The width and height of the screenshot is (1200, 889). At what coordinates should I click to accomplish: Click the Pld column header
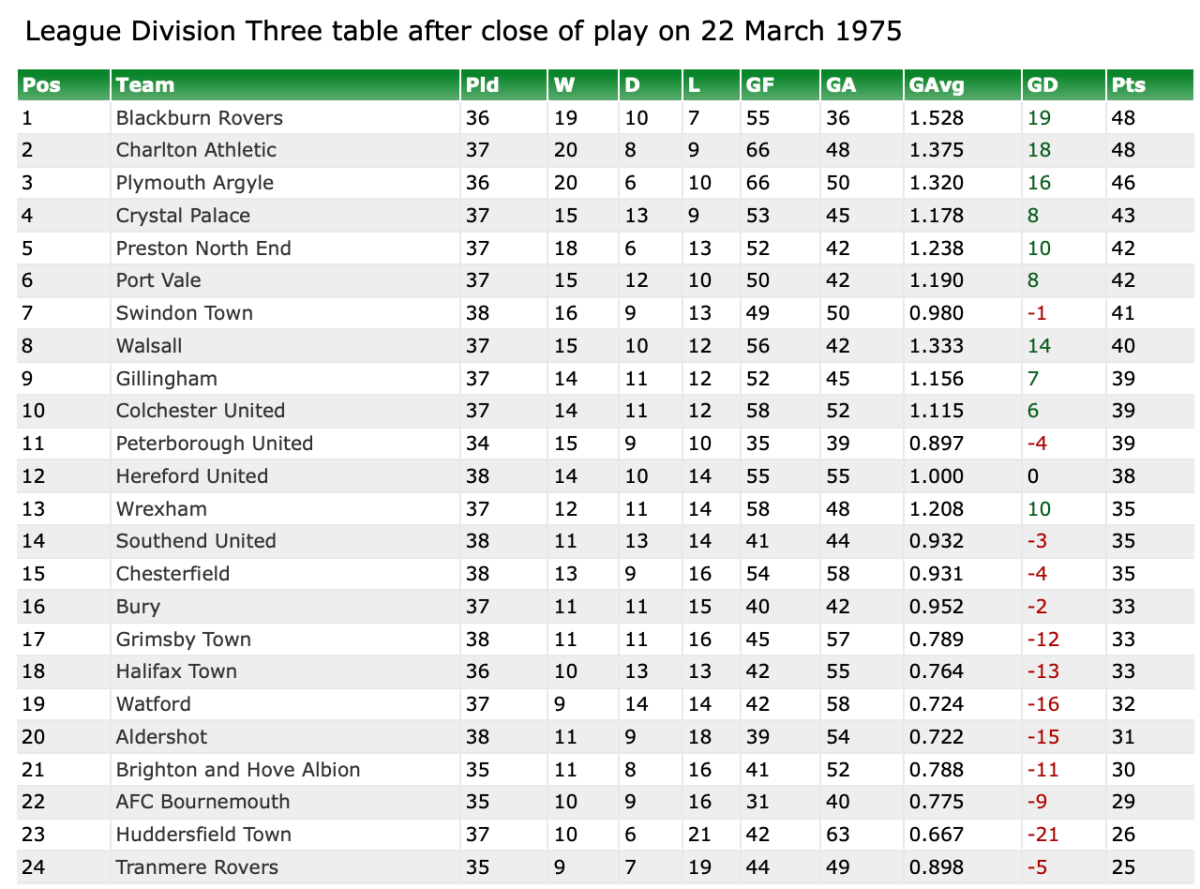click(482, 85)
